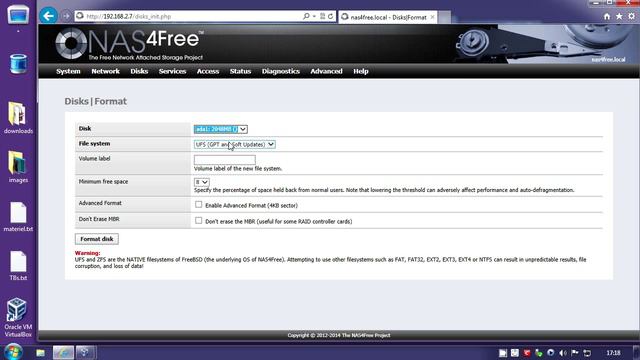640x360 pixels.
Task: Switch to Internet Explorer in the taskbar
Action: (x=63, y=353)
